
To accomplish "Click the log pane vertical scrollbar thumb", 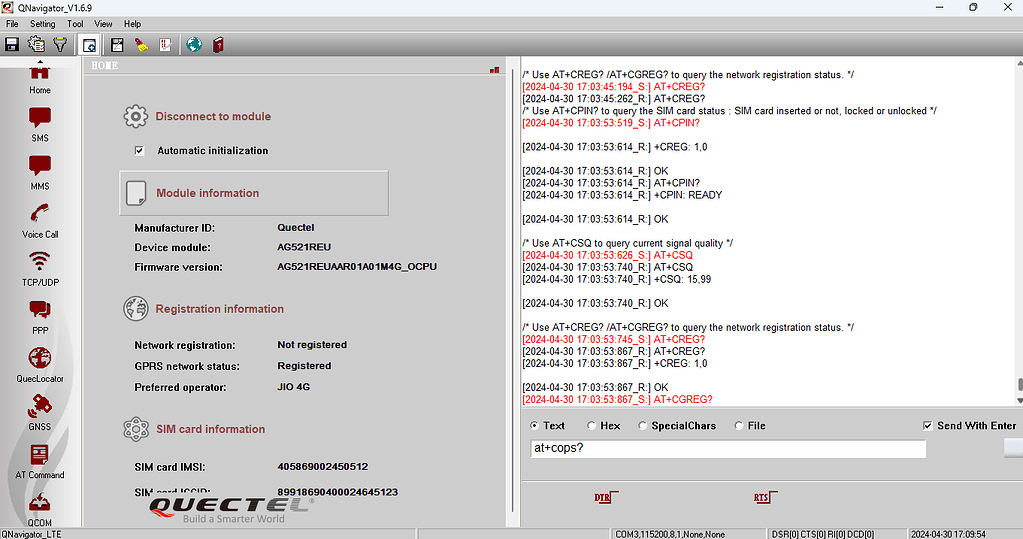I will 1020,384.
